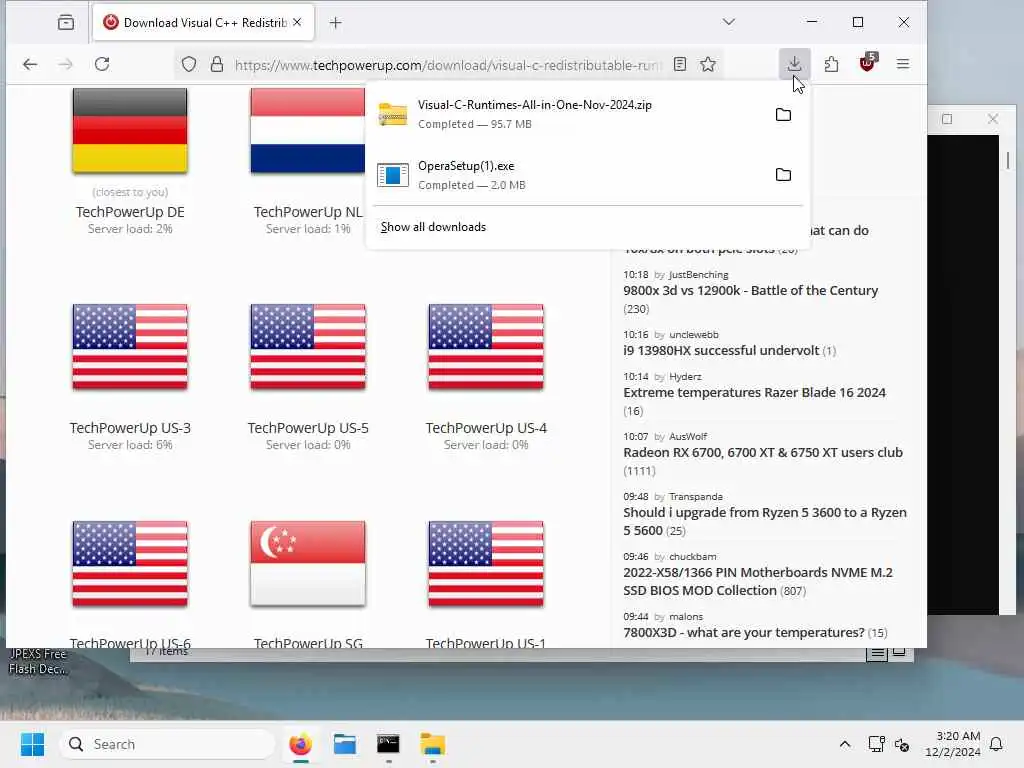
Task: Show OperaSetup(1).exe in its folder
Action: coord(783,175)
